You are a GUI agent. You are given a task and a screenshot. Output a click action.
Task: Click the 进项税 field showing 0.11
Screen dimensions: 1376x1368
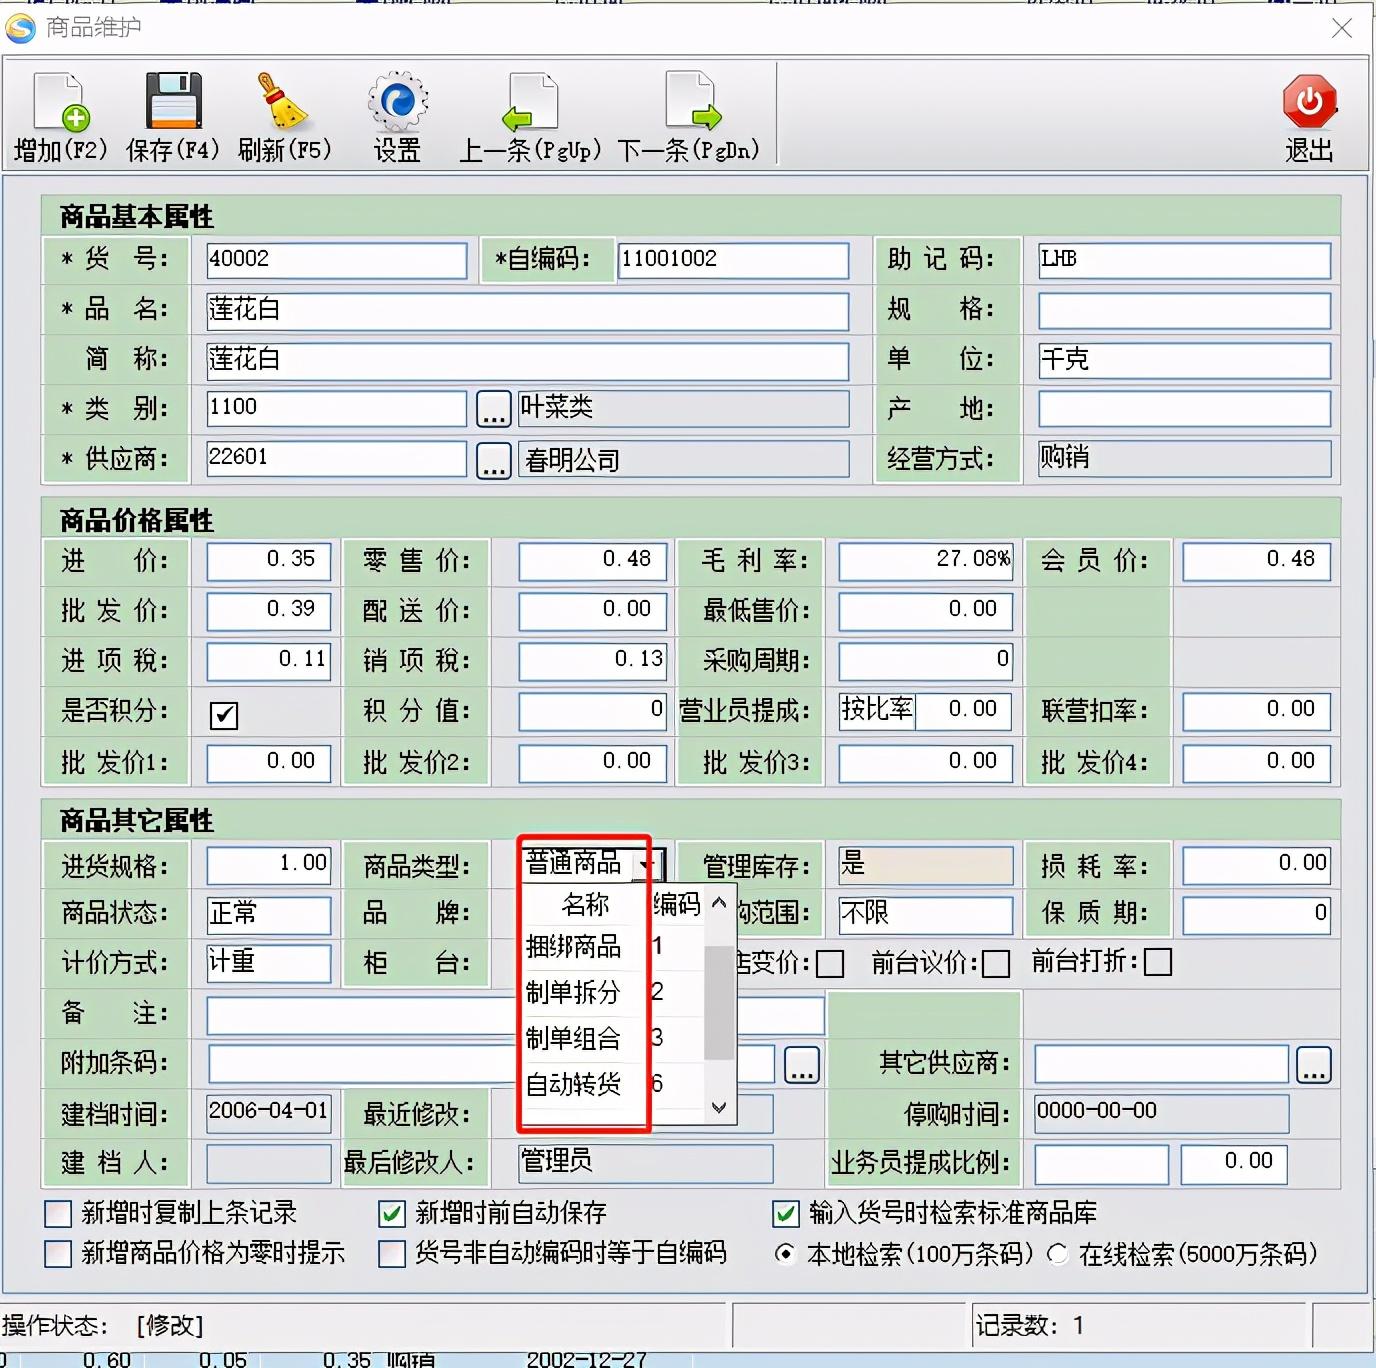pos(269,661)
